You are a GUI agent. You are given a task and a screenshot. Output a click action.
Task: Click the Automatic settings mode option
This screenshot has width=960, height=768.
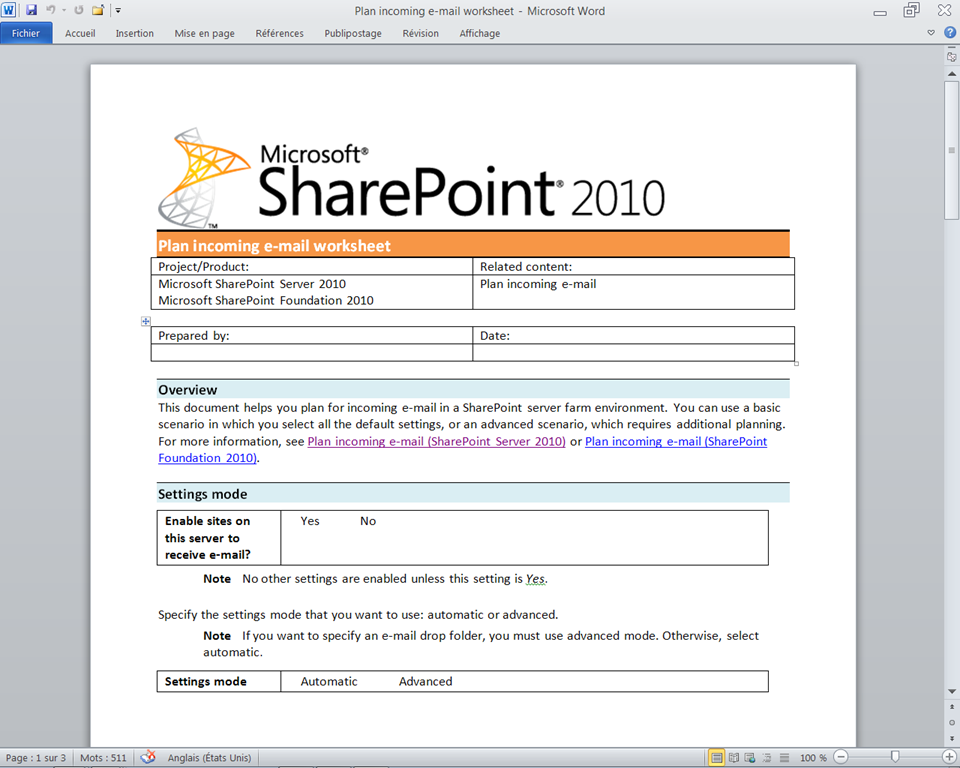(329, 682)
